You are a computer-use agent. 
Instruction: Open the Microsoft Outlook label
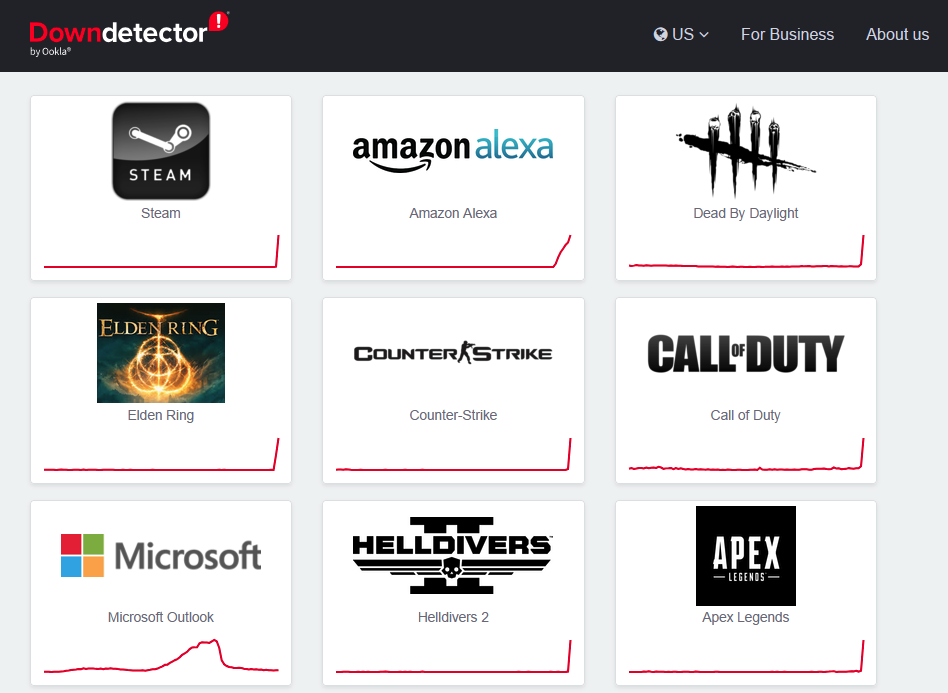click(161, 617)
